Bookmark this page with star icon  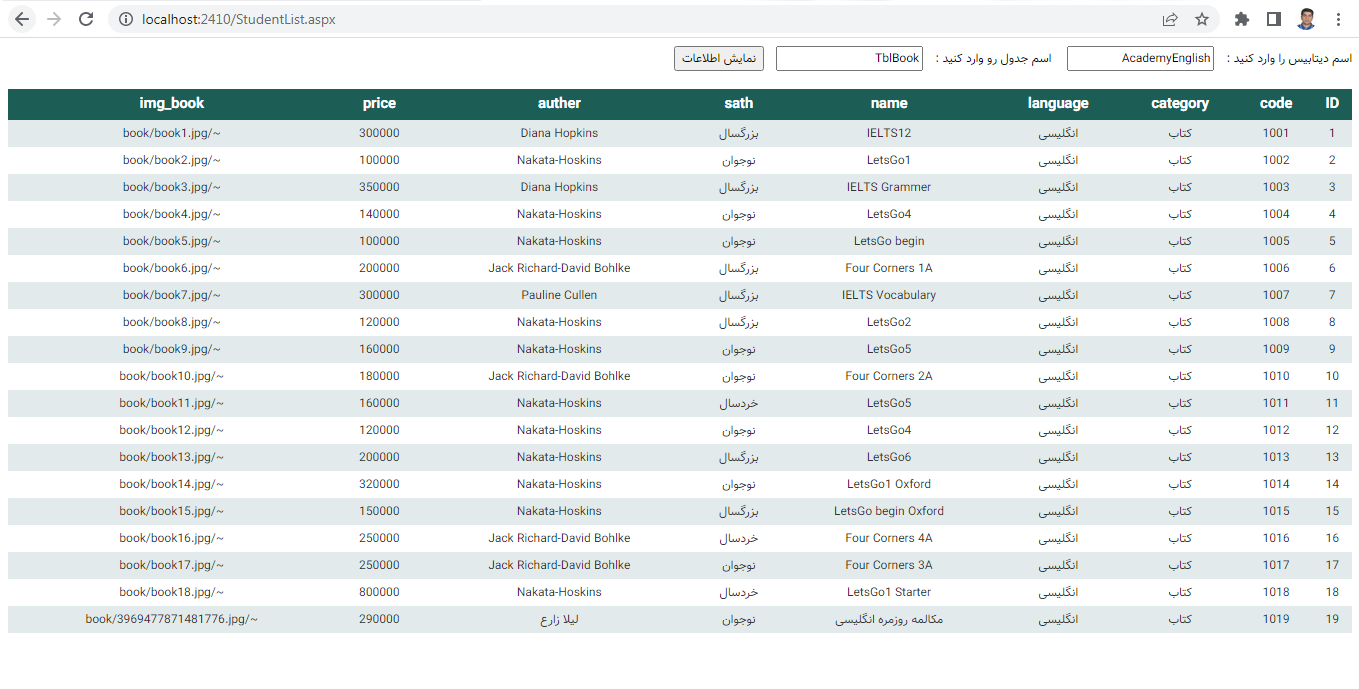point(1201,19)
